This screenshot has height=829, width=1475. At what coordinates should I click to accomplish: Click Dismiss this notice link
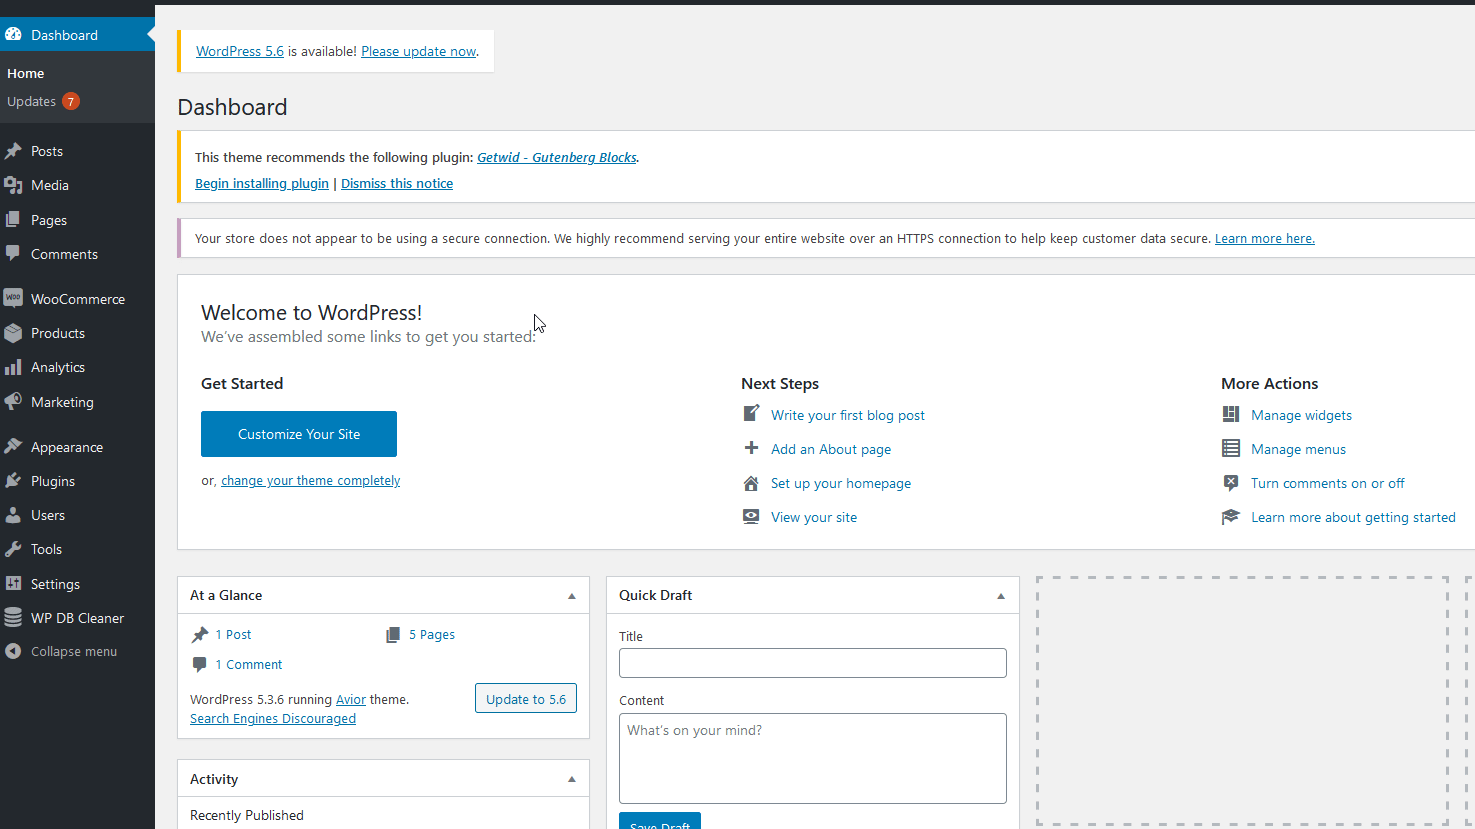(x=397, y=183)
